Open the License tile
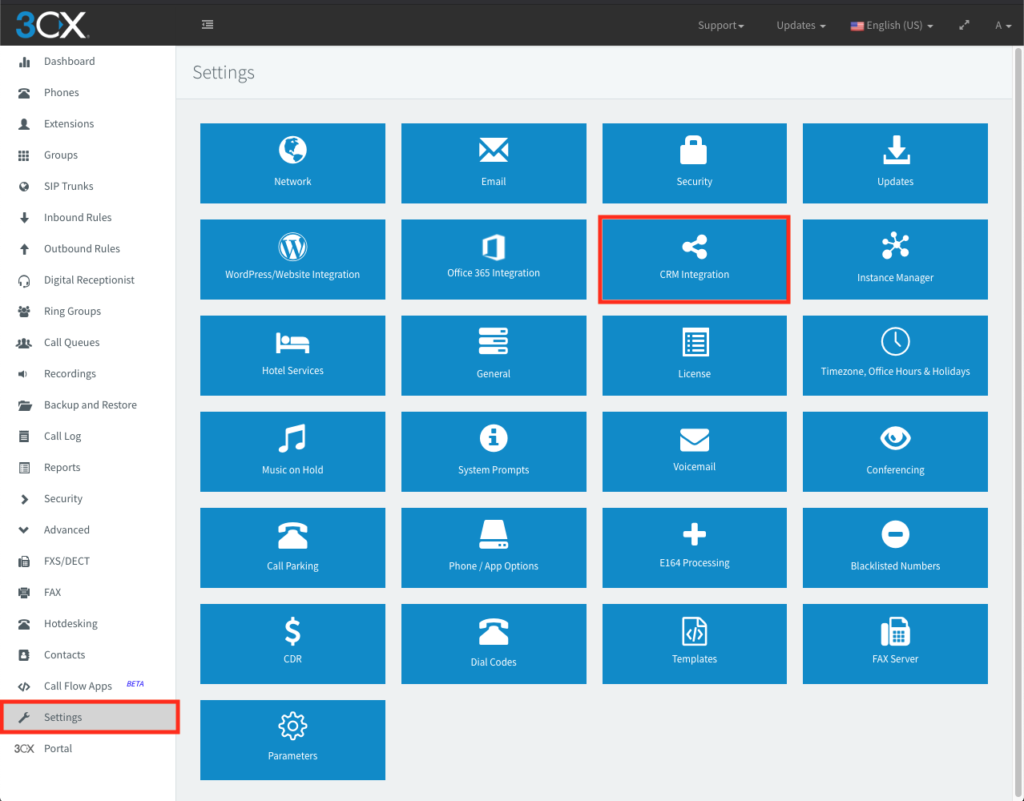Viewport: 1024px width, 801px height. (694, 356)
